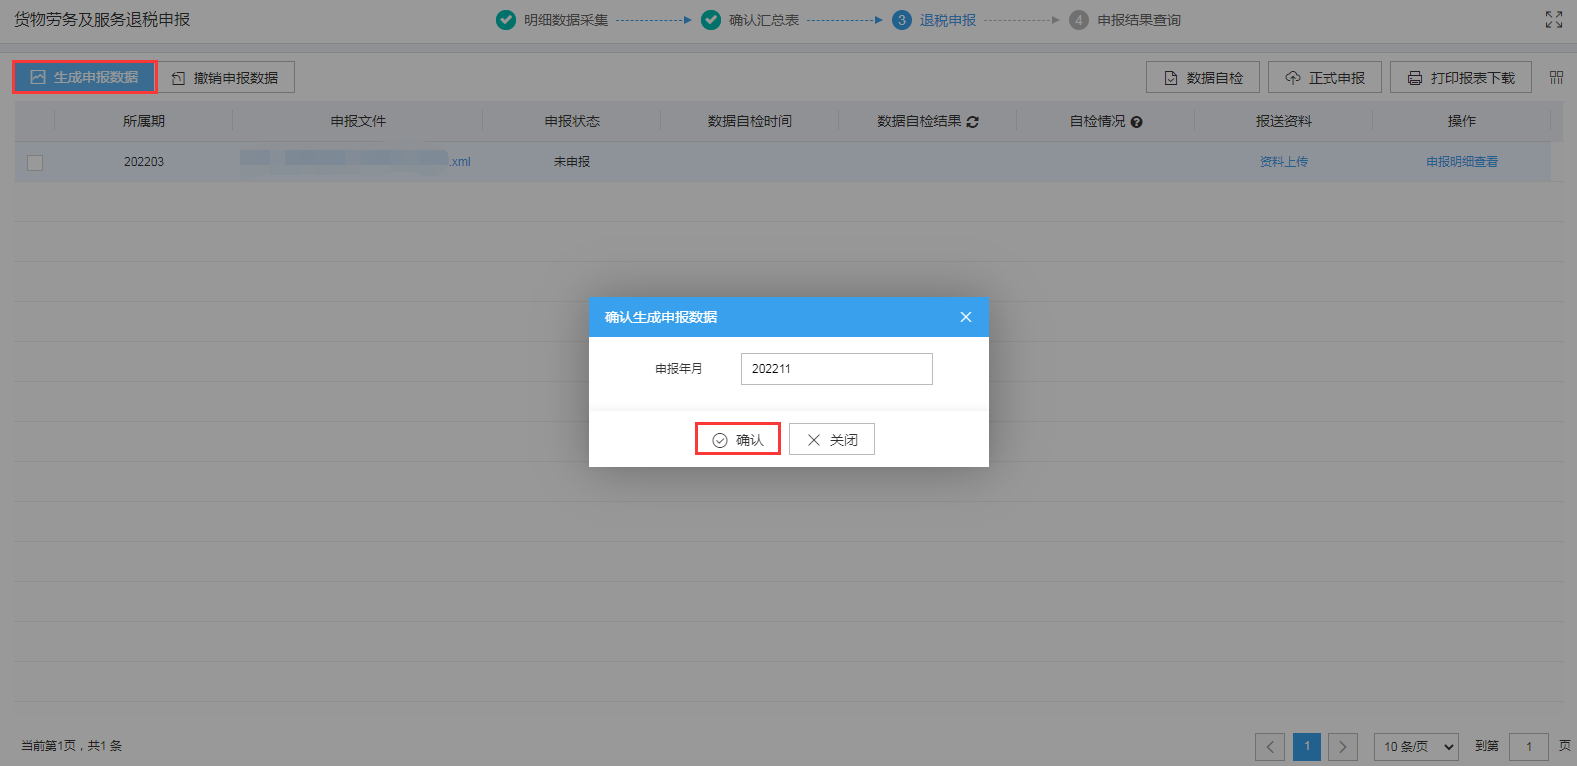Toggle fullscreen expand icon
Screen dimensions: 1577x766
coord(1554,19)
